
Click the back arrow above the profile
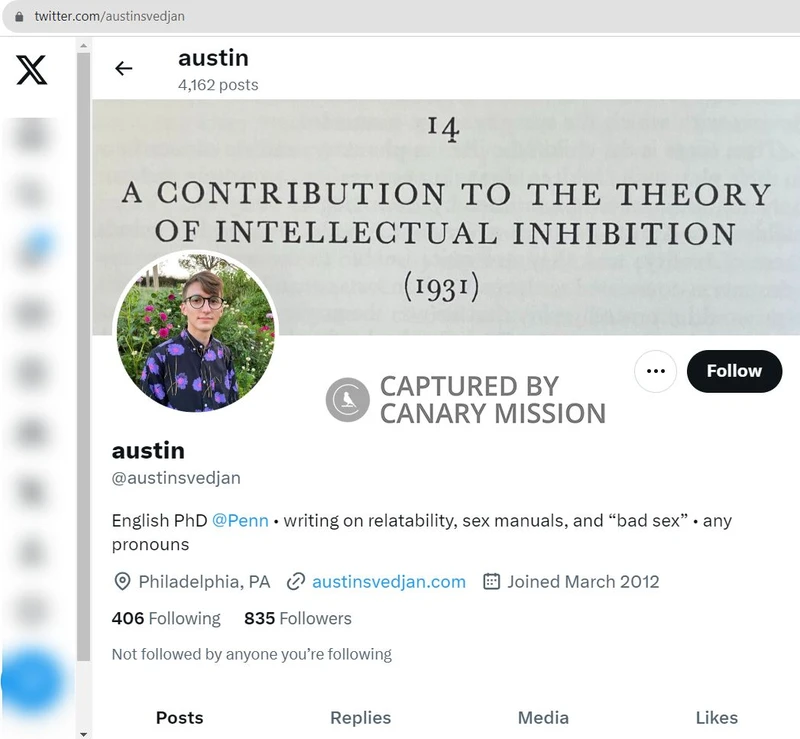[123, 68]
